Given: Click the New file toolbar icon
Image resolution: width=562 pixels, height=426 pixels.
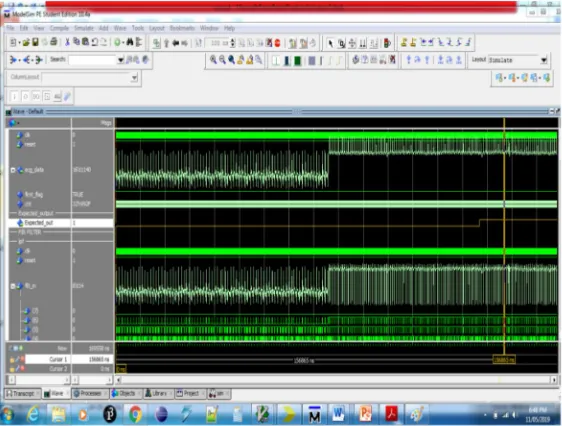Looking at the screenshot, I should [x=13, y=42].
